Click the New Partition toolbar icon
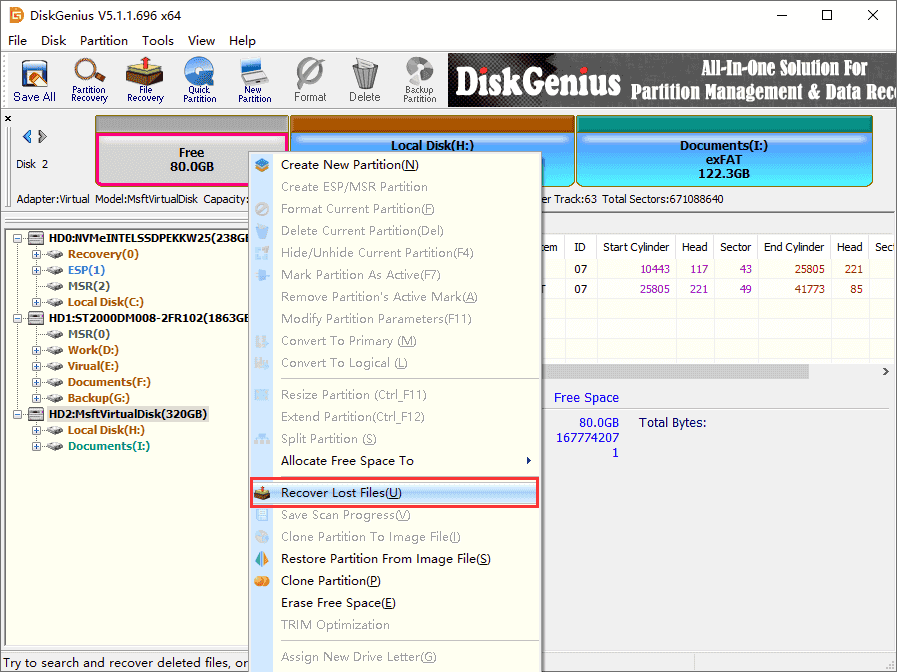Screen dimensions: 897x672 pyautogui.click(x=254, y=80)
